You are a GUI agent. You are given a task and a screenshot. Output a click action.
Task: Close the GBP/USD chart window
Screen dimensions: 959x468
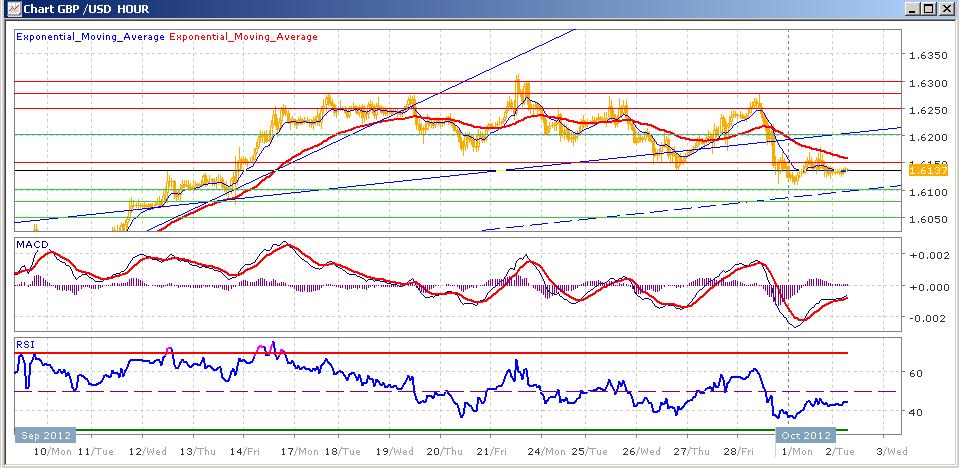click(945, 9)
